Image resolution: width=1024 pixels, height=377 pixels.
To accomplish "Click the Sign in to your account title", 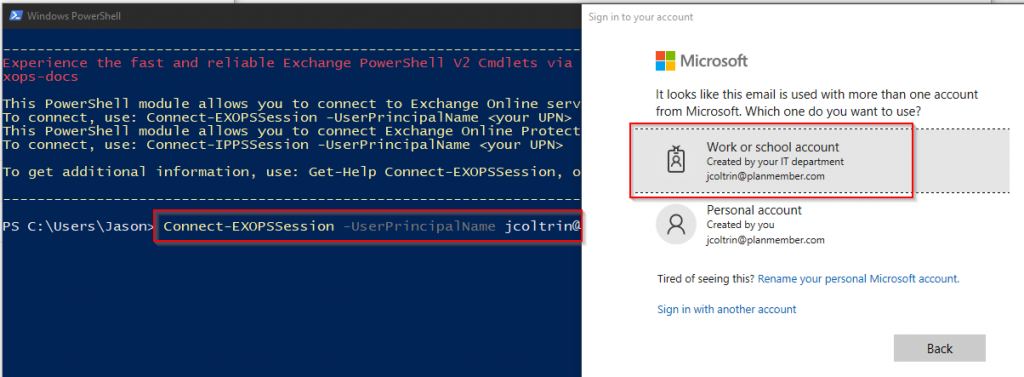I will point(641,17).
